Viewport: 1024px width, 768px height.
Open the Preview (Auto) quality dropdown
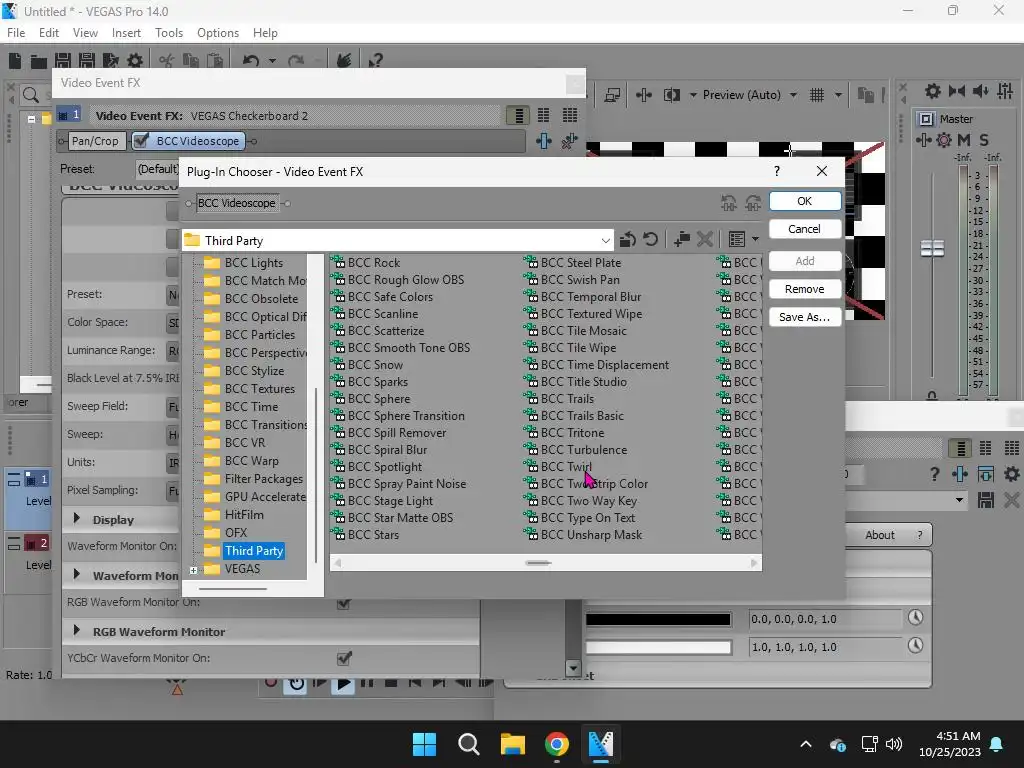(x=793, y=95)
